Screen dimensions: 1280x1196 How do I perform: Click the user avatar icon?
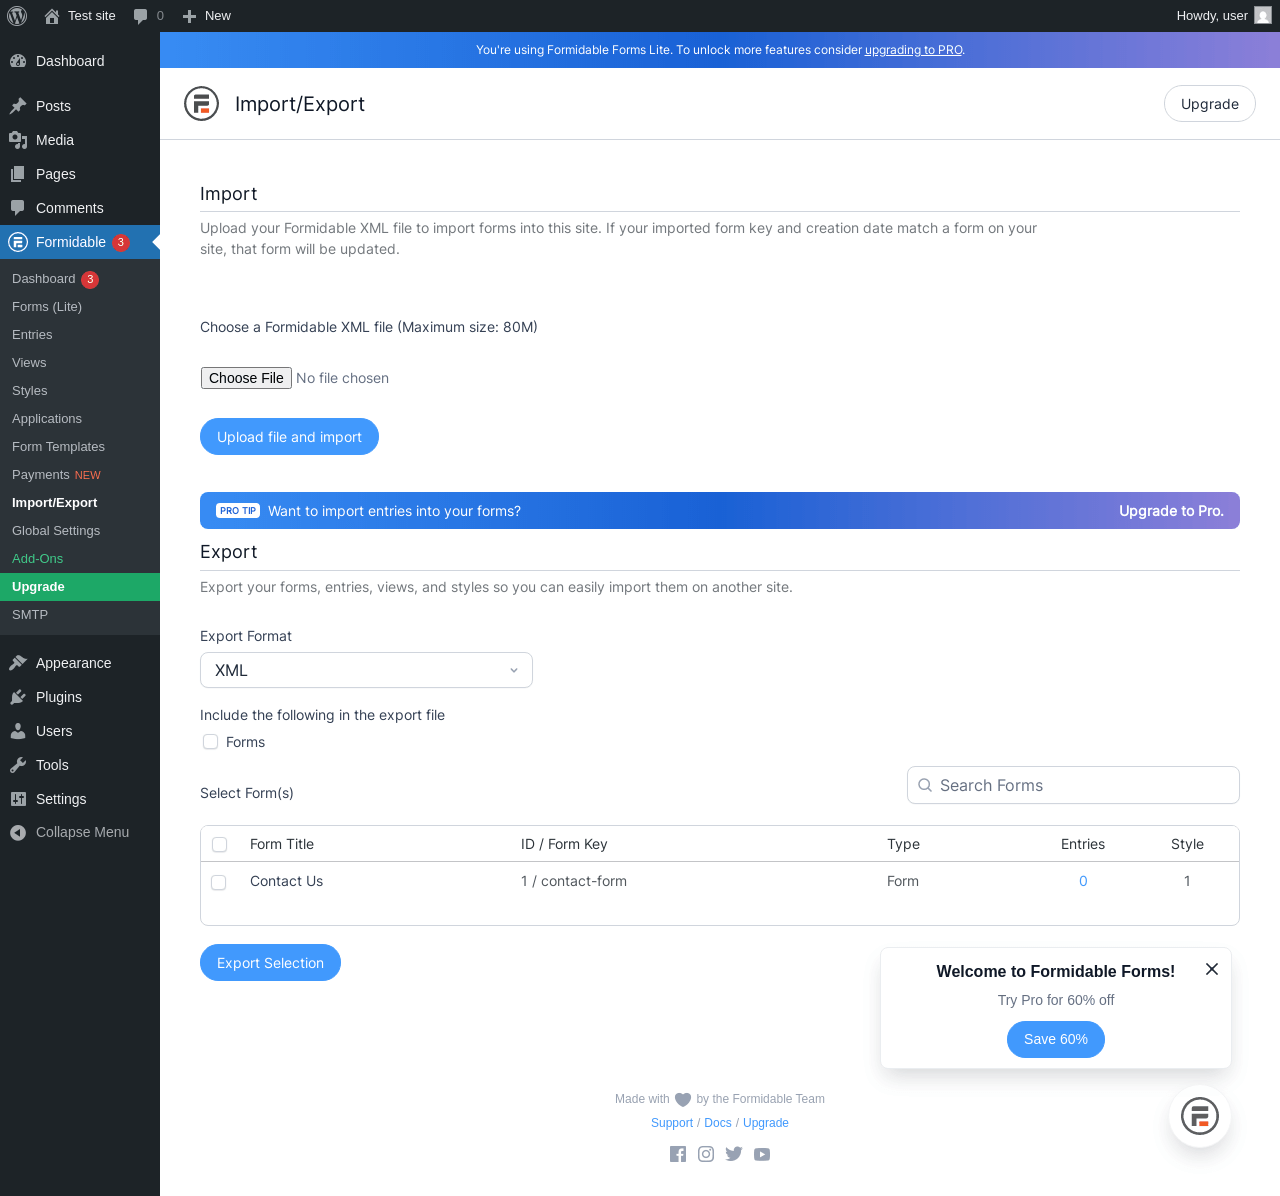tap(1263, 16)
